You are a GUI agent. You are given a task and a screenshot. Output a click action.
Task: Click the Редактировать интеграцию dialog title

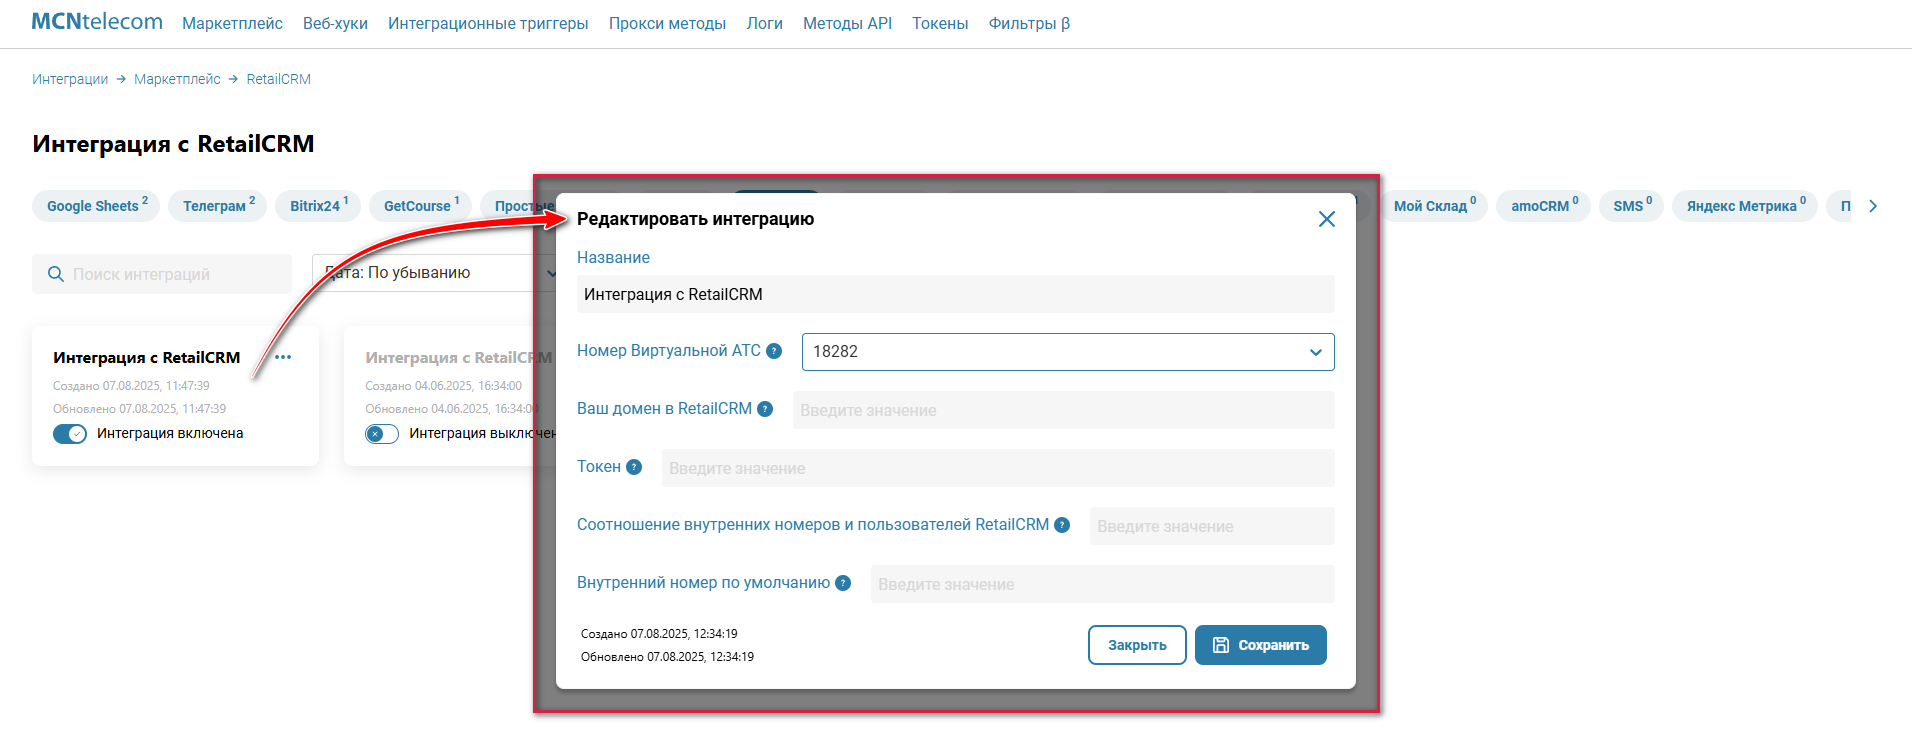[695, 219]
